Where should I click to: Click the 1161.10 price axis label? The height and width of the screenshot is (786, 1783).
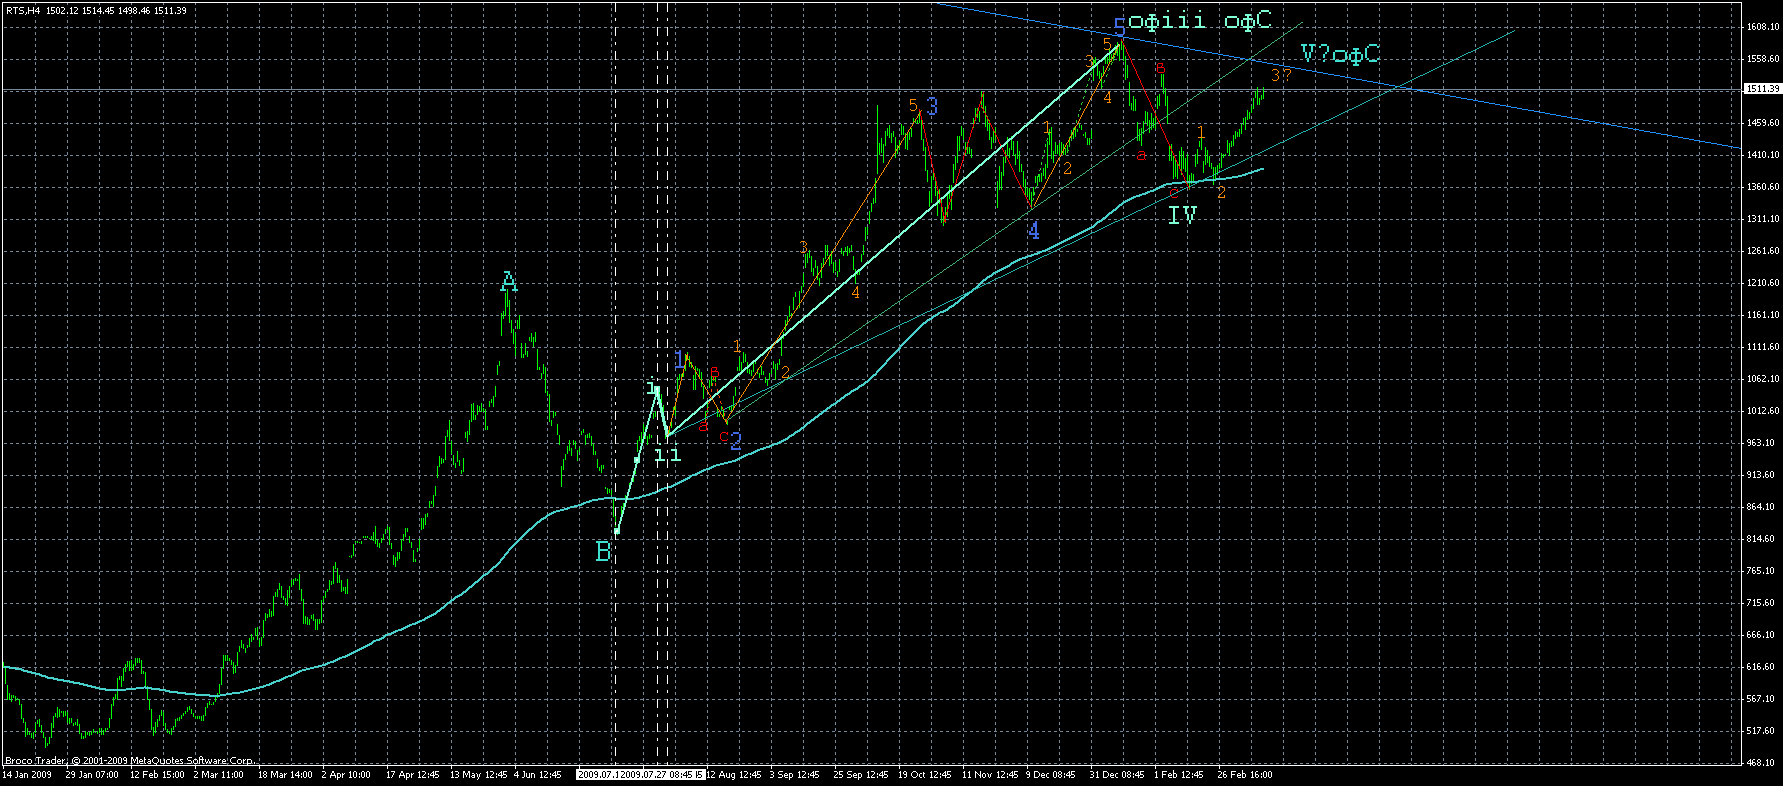1762,315
